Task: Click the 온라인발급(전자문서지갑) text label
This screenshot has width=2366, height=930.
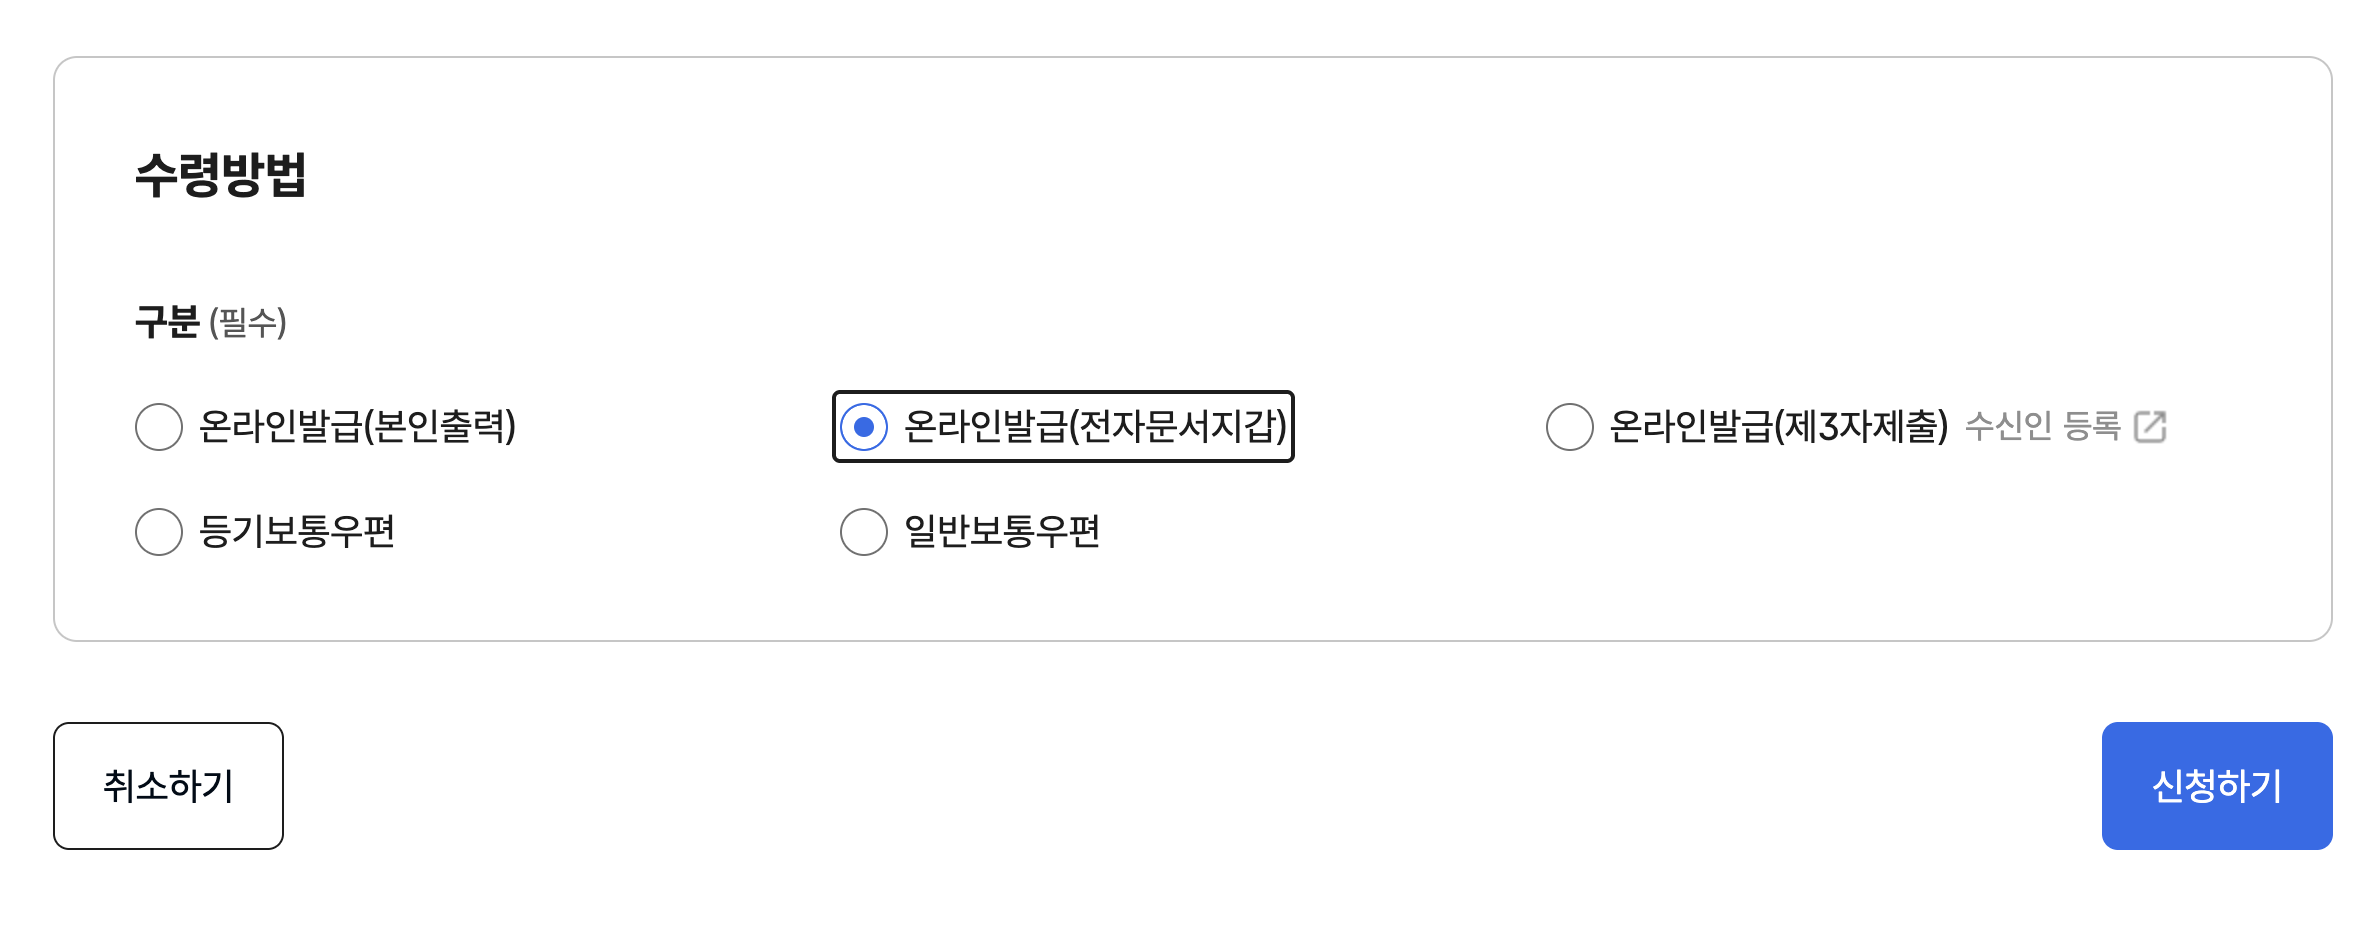Action: click(x=1095, y=427)
